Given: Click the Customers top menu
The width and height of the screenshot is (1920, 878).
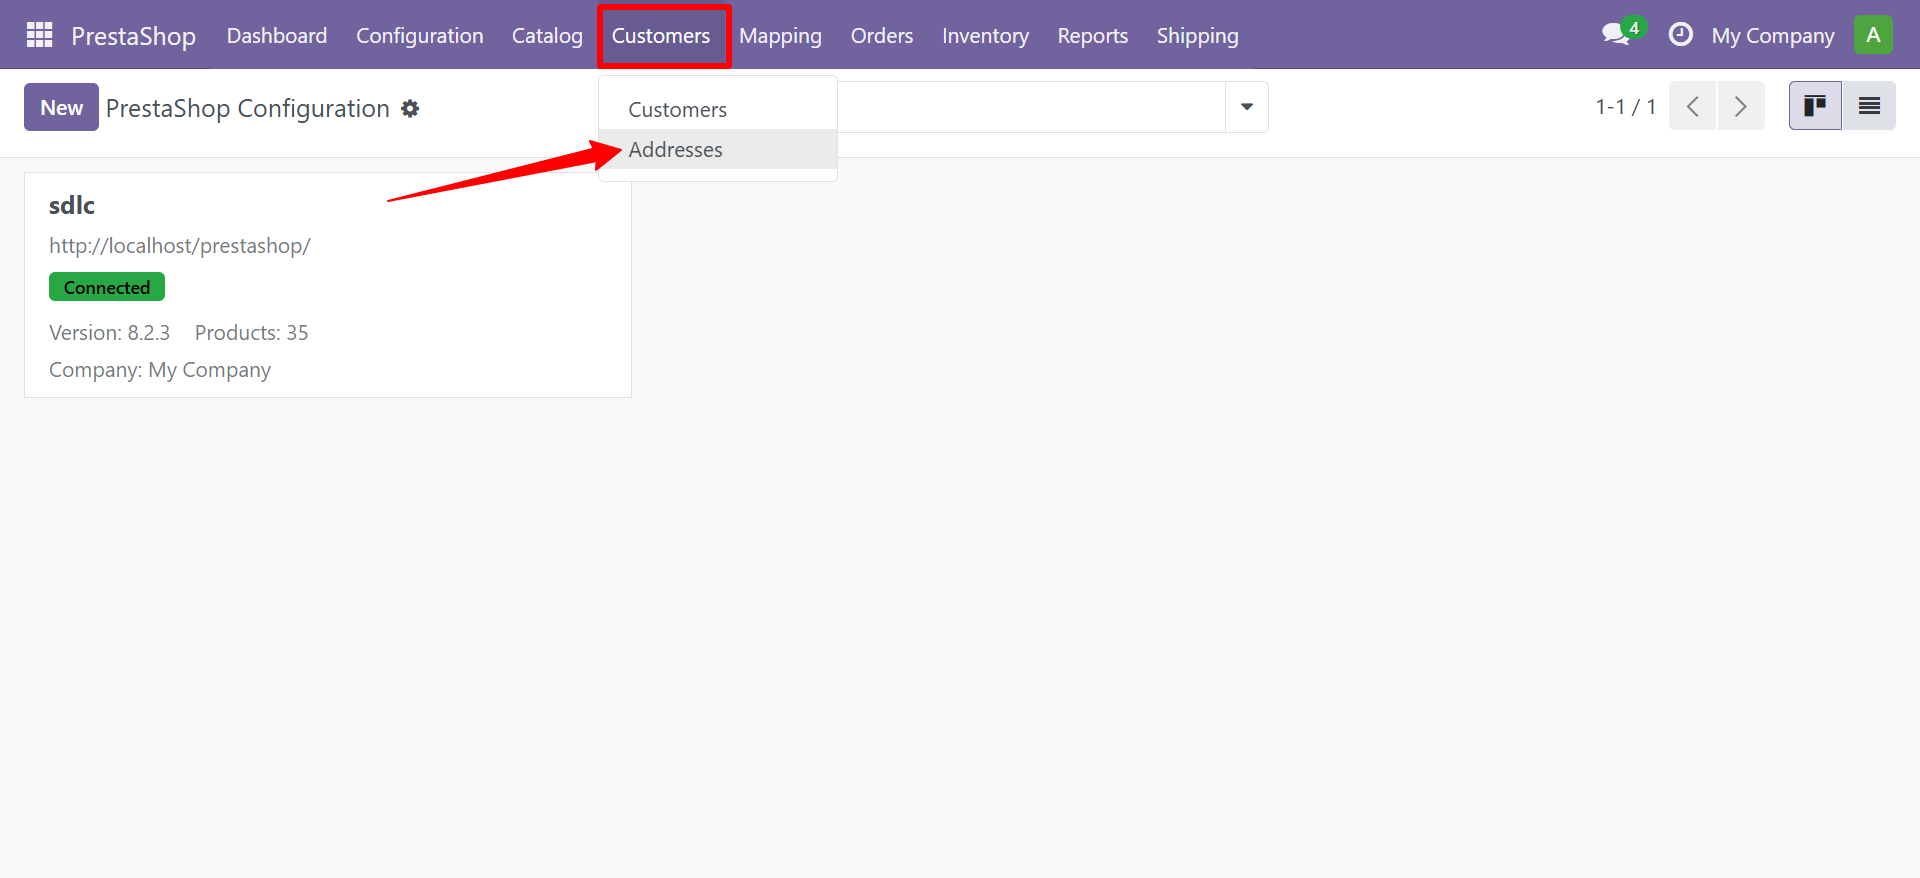Looking at the screenshot, I should [661, 36].
